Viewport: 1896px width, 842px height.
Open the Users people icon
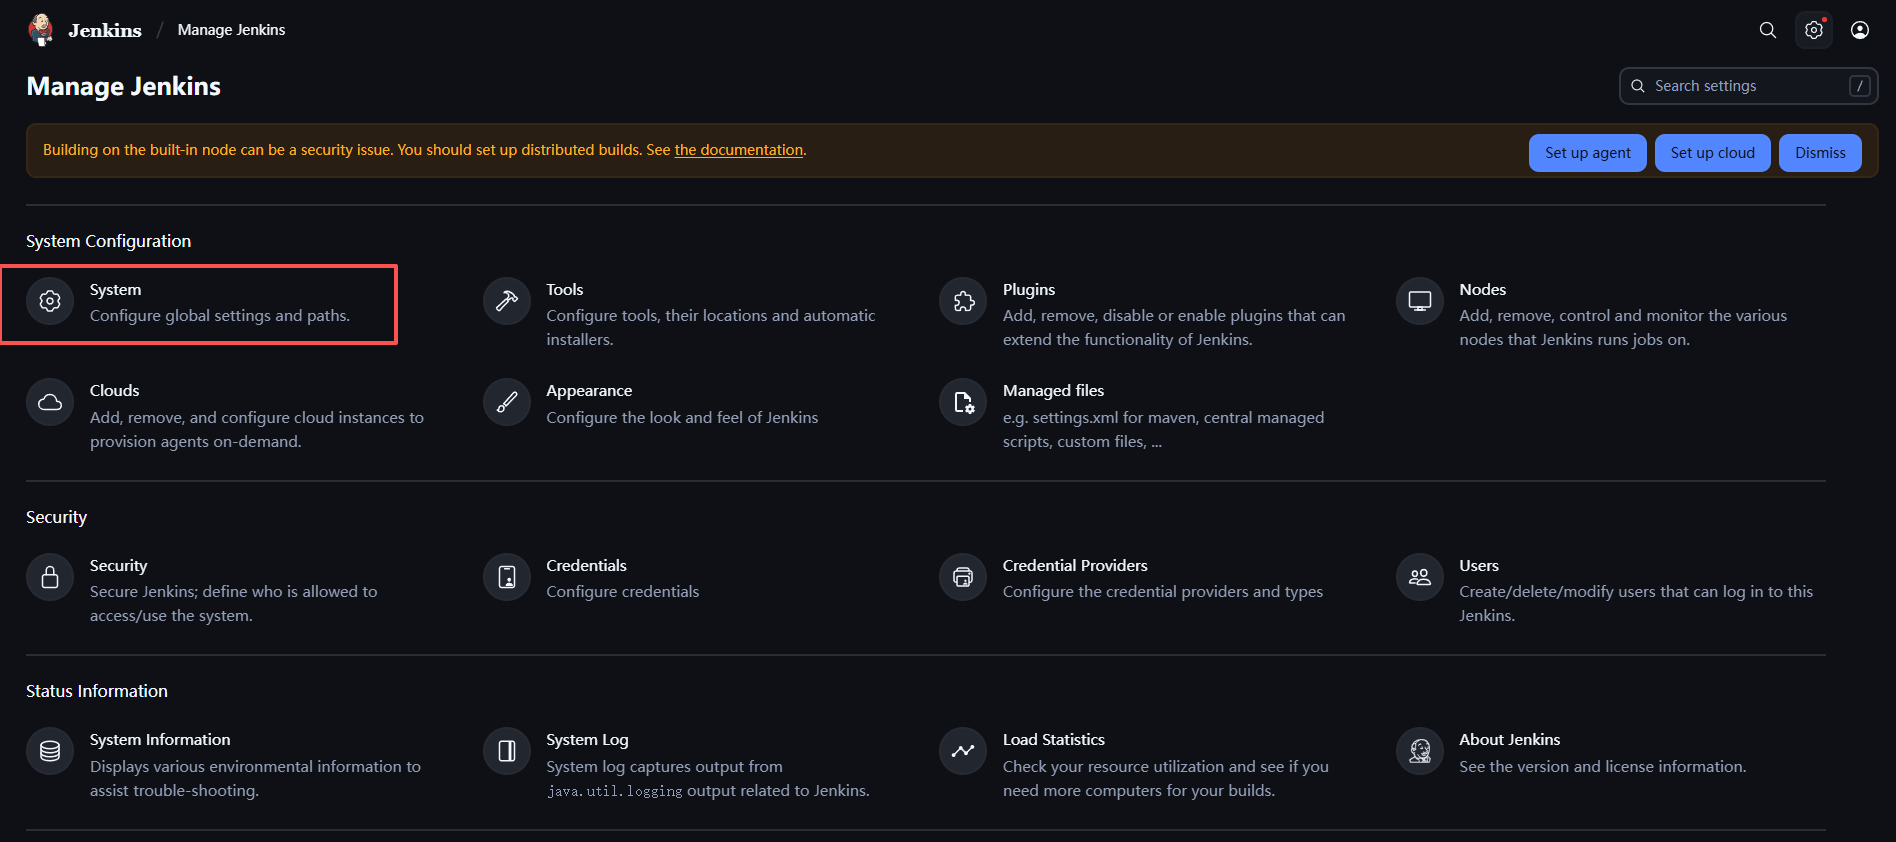pyautogui.click(x=1420, y=577)
